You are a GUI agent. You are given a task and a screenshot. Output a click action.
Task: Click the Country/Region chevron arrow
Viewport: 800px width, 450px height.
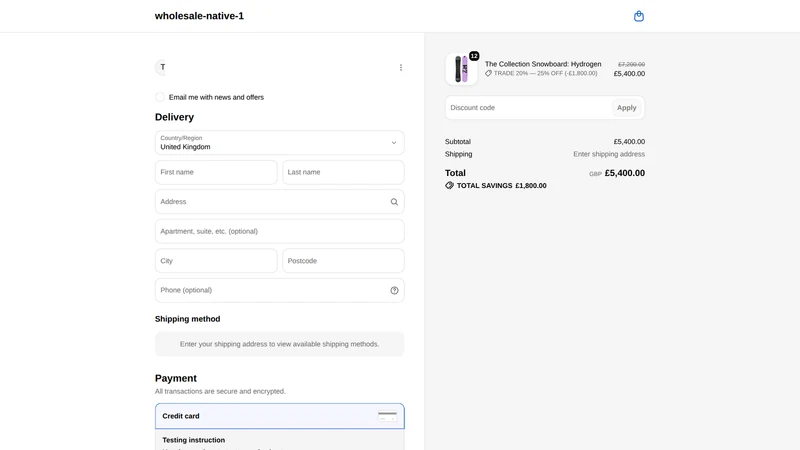[x=393, y=143]
